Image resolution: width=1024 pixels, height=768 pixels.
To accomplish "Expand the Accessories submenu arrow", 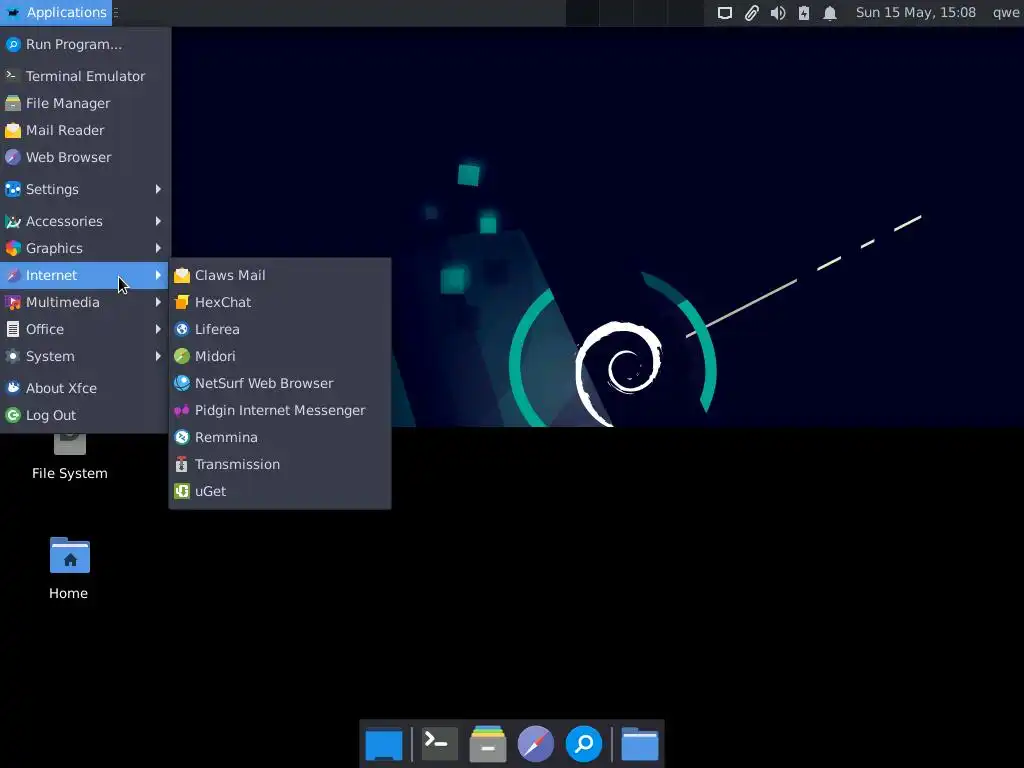I will (158, 221).
